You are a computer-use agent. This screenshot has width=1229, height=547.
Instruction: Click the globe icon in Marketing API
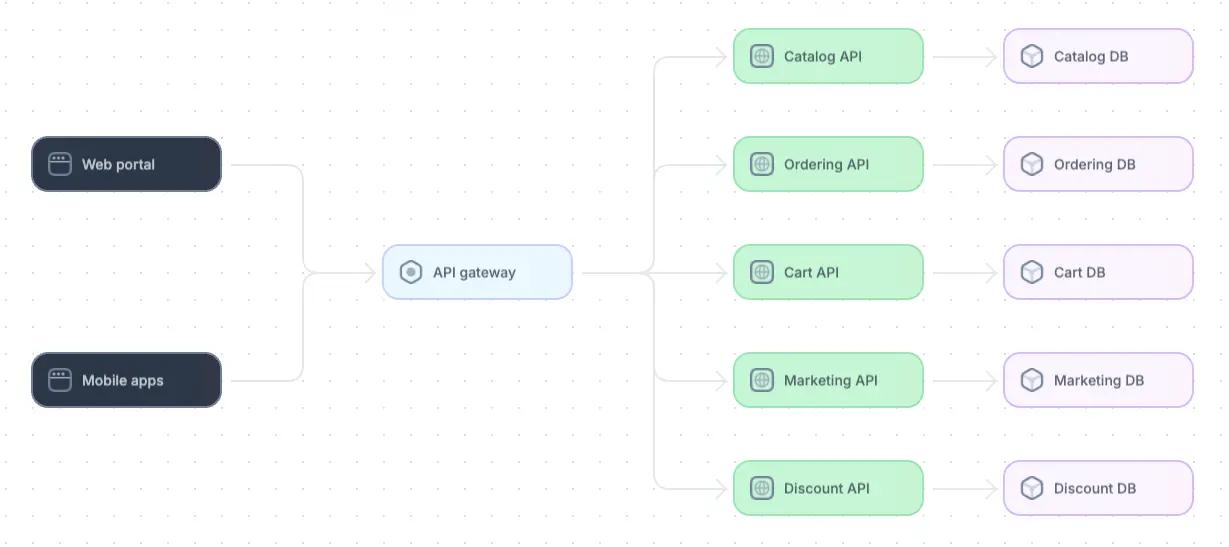762,380
